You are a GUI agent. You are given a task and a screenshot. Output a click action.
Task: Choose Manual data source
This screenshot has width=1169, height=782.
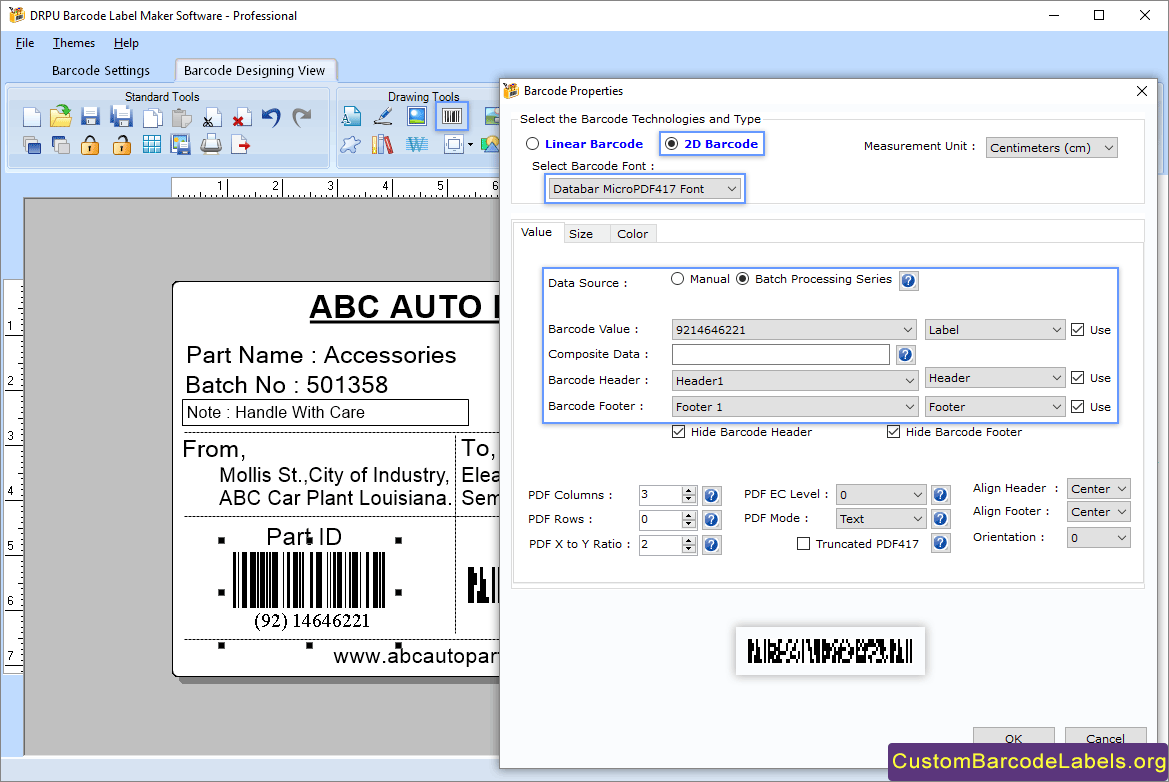[678, 279]
